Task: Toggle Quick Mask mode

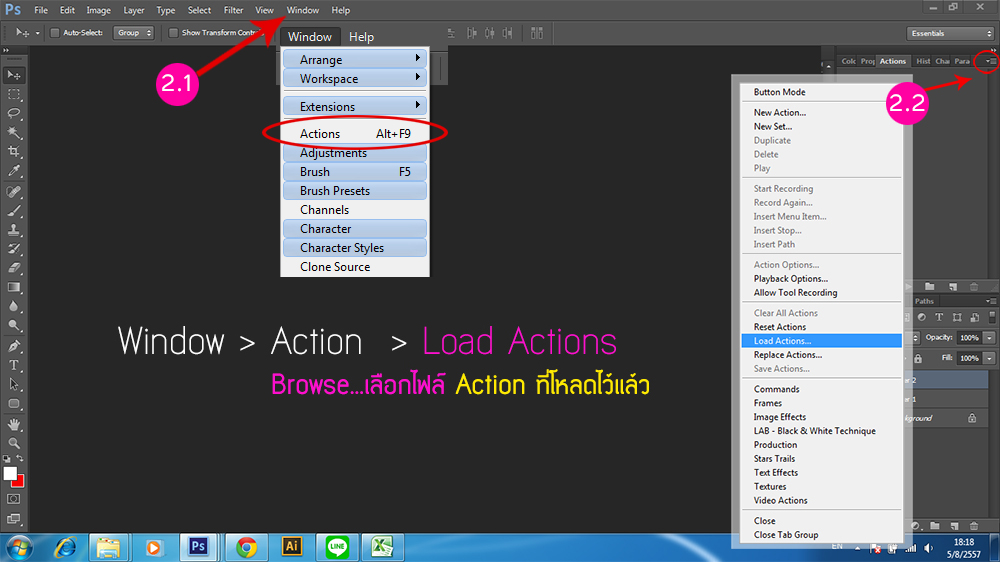Action: [x=13, y=499]
